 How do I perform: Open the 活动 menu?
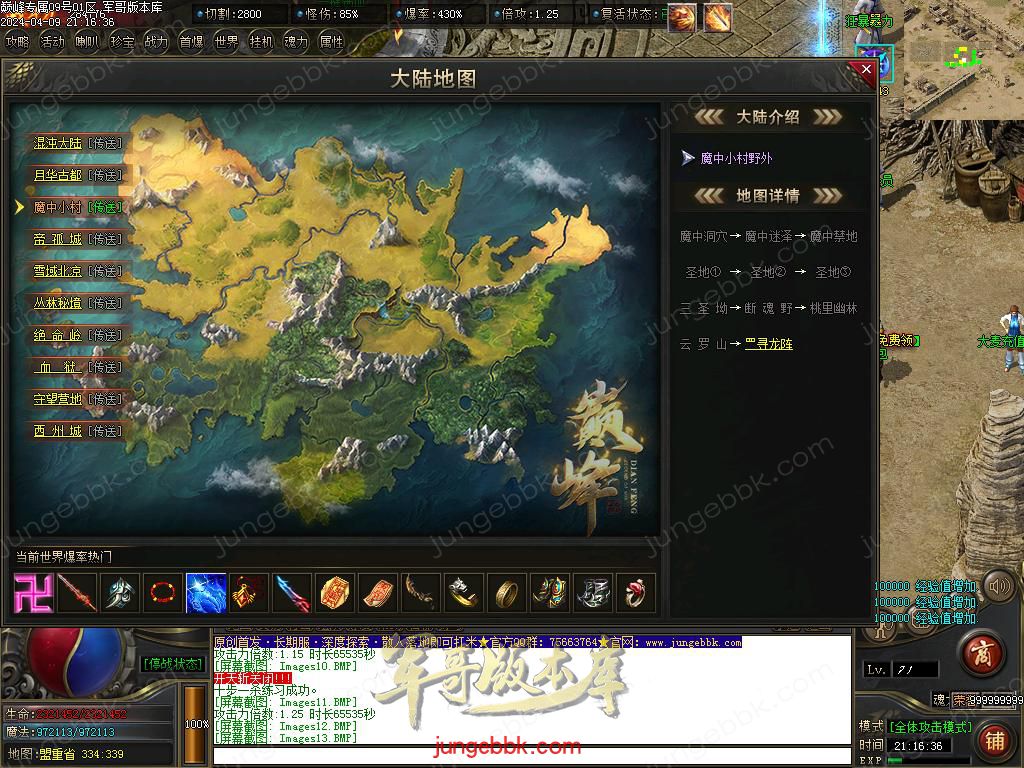[x=52, y=42]
